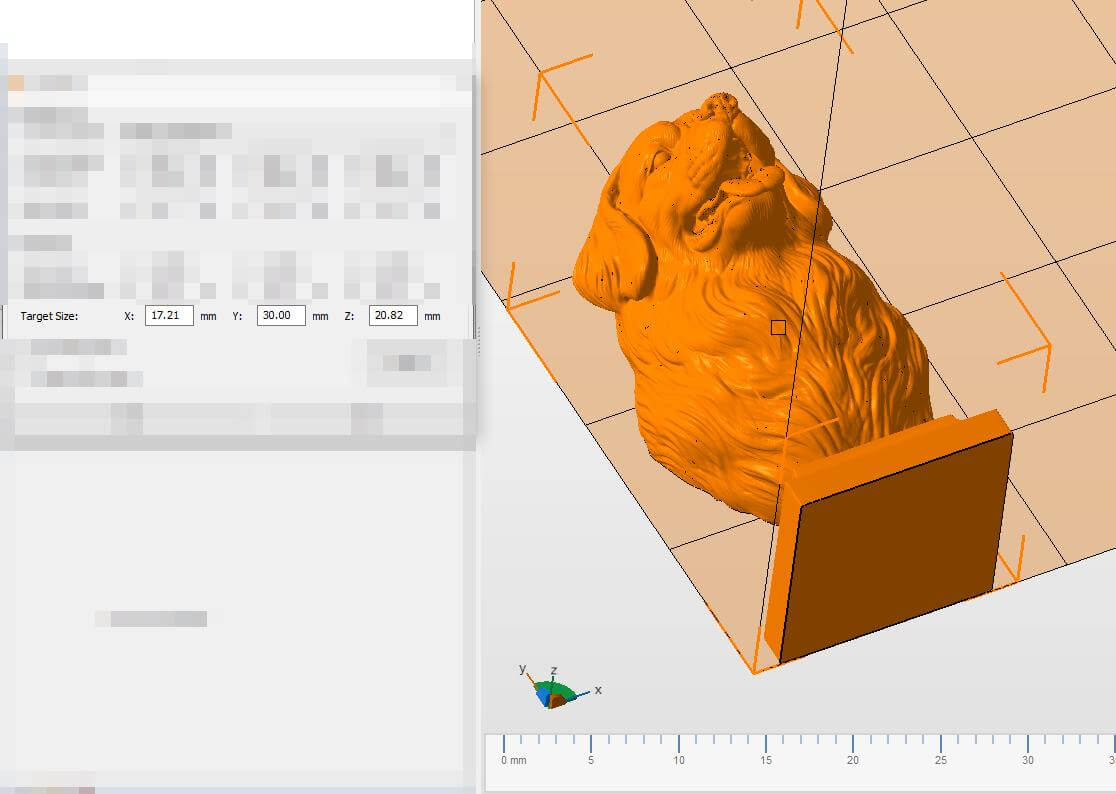Click bounding box corner bracket below the base
Screen dimensions: 1116x794
tap(757, 668)
